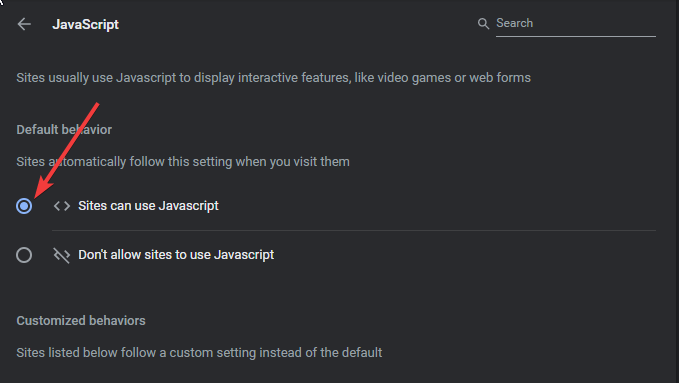Click the underline beneath the Search field
This screenshot has height=383, width=679.
(576, 36)
